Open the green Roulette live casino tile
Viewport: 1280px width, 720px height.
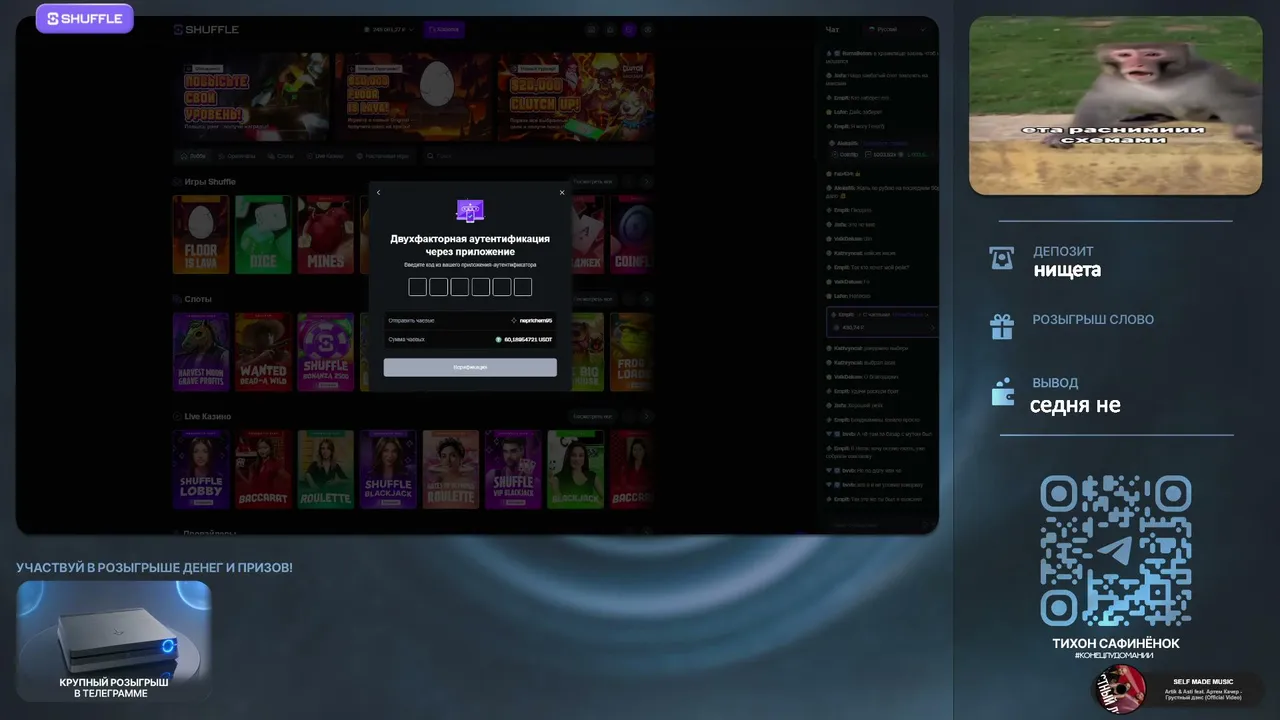tap(326, 469)
